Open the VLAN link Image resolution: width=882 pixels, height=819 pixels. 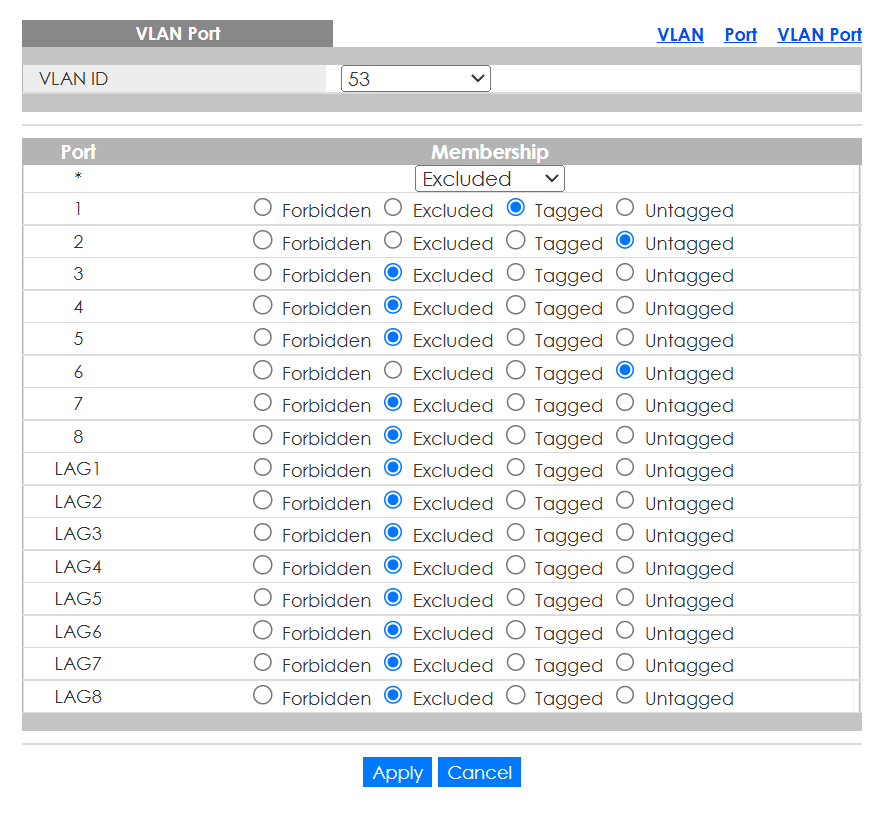pyautogui.click(x=680, y=34)
